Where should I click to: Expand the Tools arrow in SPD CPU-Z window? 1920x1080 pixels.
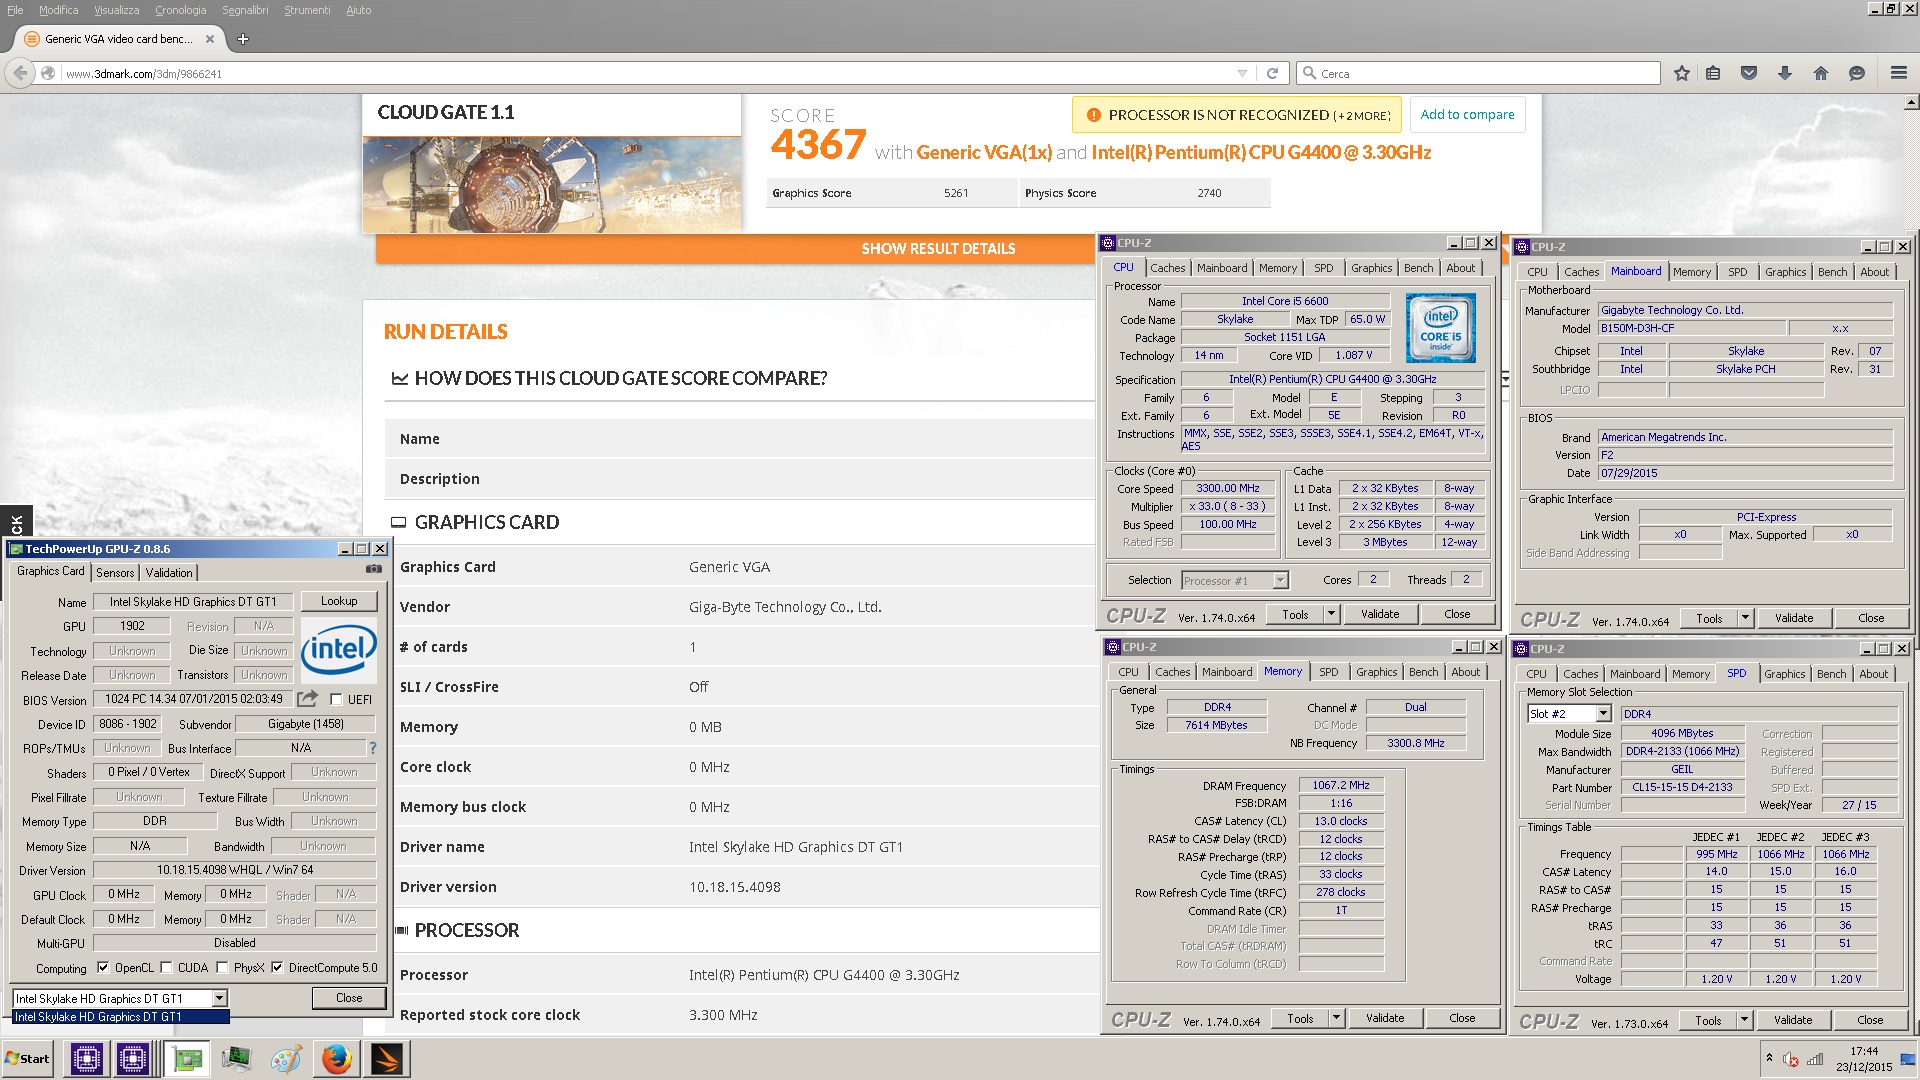(1744, 1020)
